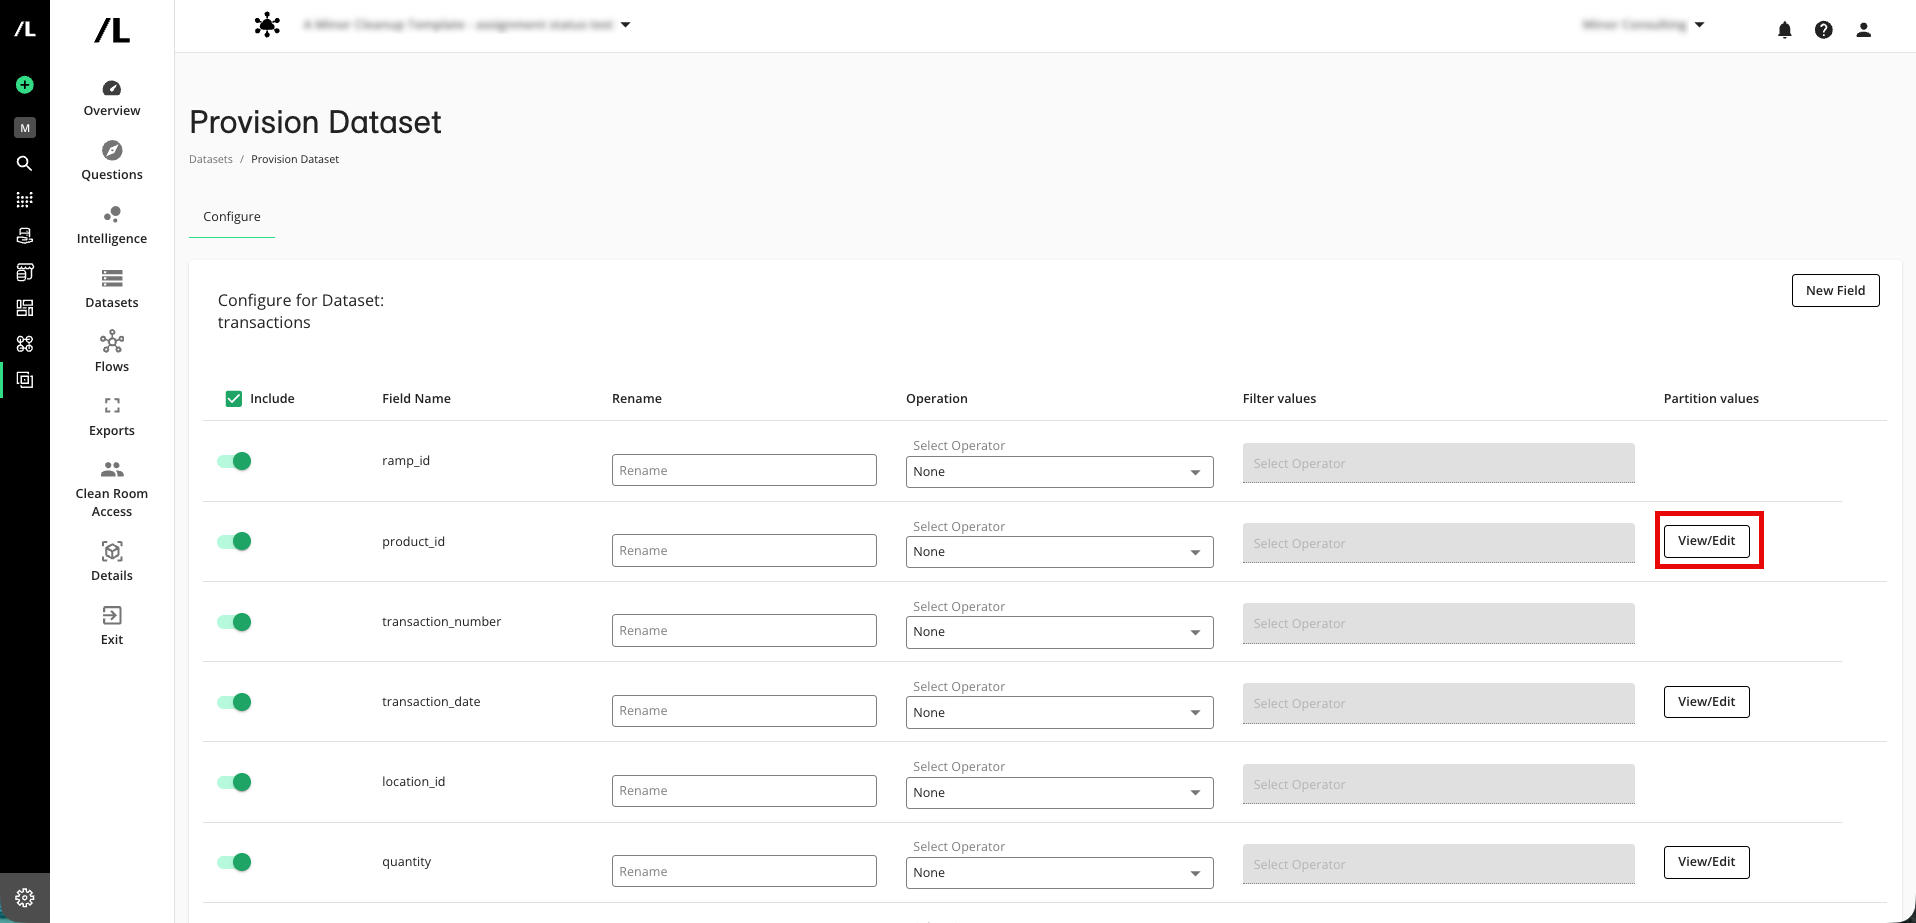The width and height of the screenshot is (1916, 923).
Task: Open Intelligence in the sidebar
Action: 112,226
